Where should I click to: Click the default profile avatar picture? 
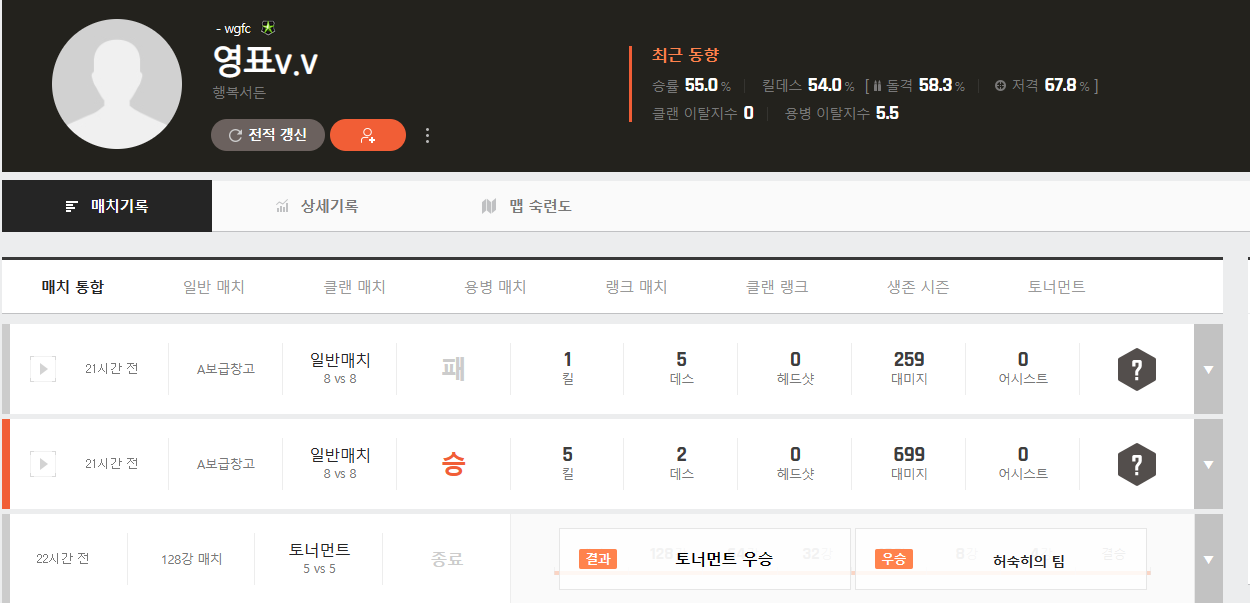pyautogui.click(x=117, y=84)
